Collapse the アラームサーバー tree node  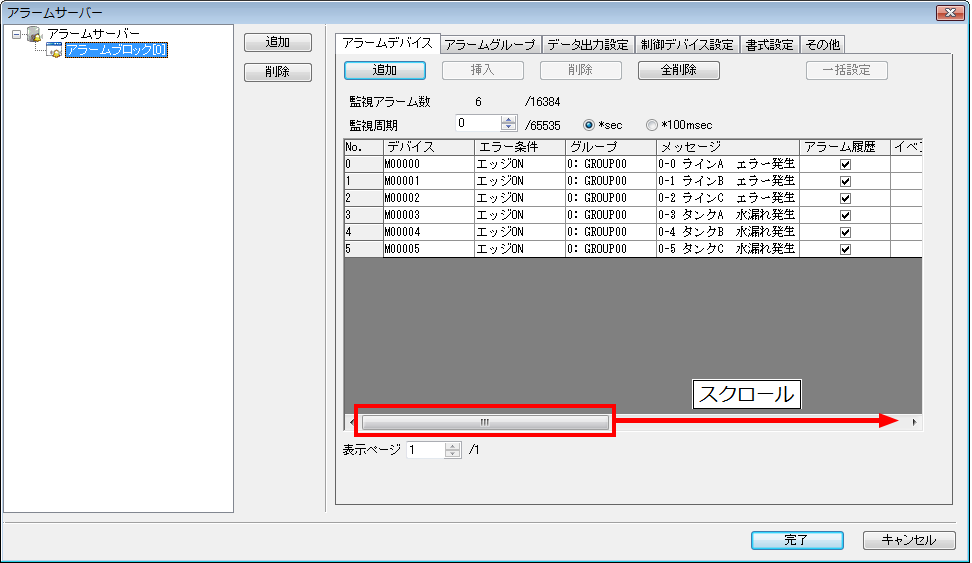[x=17, y=35]
